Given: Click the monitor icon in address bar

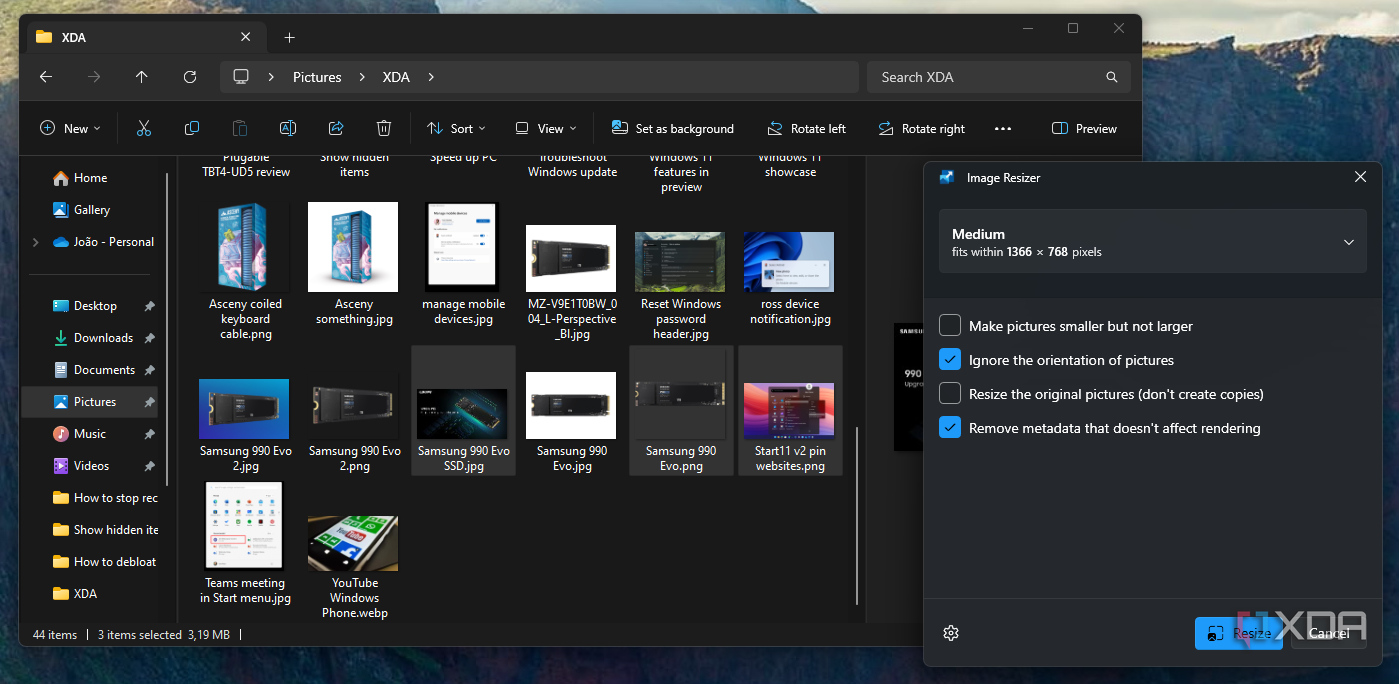Looking at the screenshot, I should point(240,77).
